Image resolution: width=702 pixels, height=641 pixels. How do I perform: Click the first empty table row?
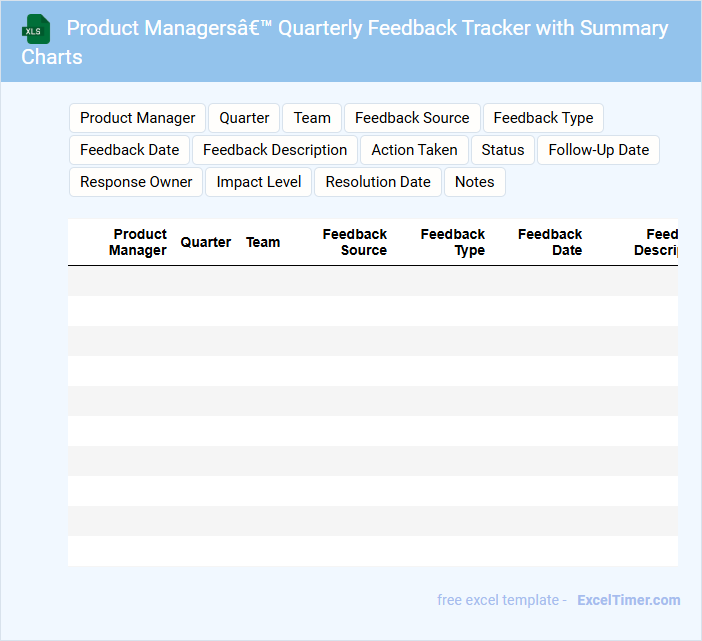click(x=372, y=281)
